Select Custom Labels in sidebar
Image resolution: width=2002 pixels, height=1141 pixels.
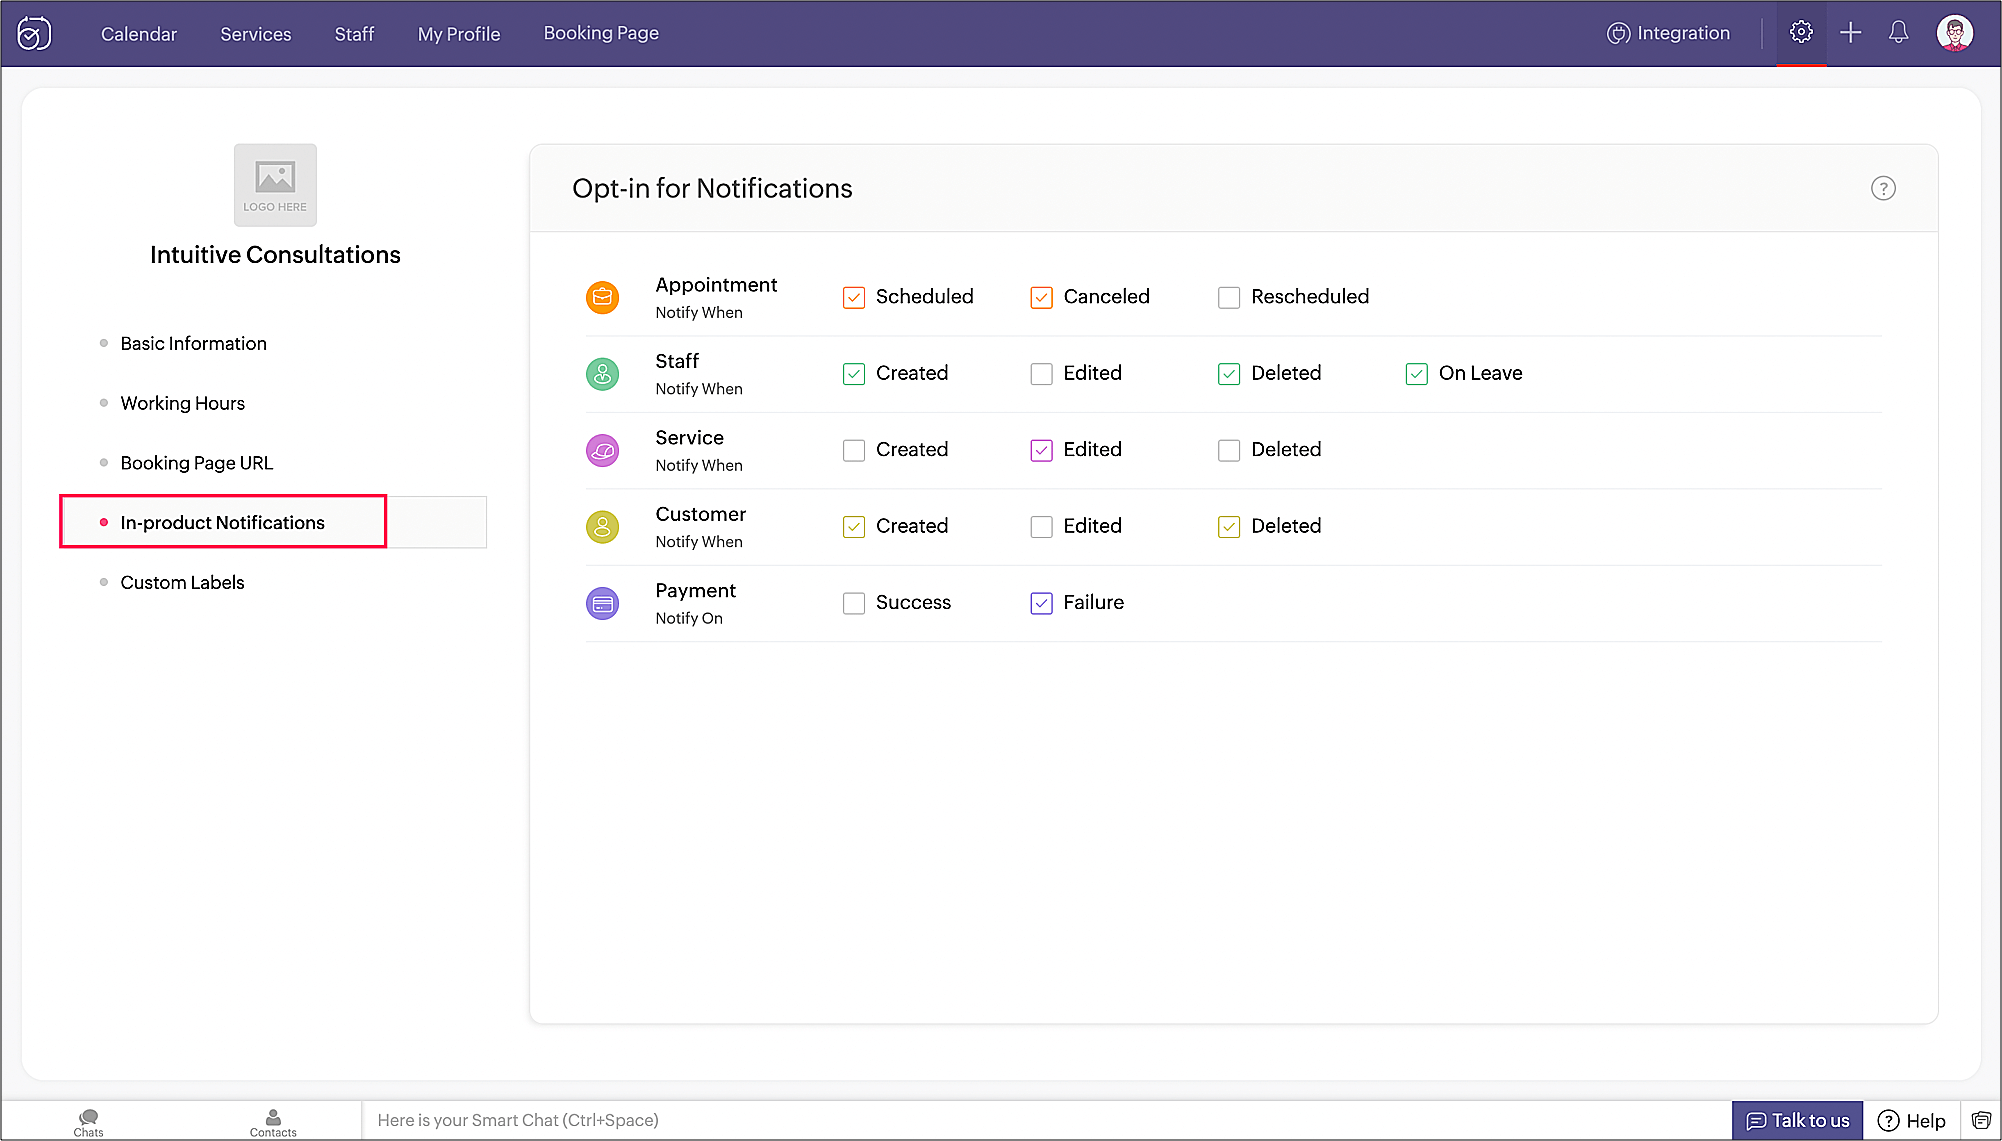182,582
